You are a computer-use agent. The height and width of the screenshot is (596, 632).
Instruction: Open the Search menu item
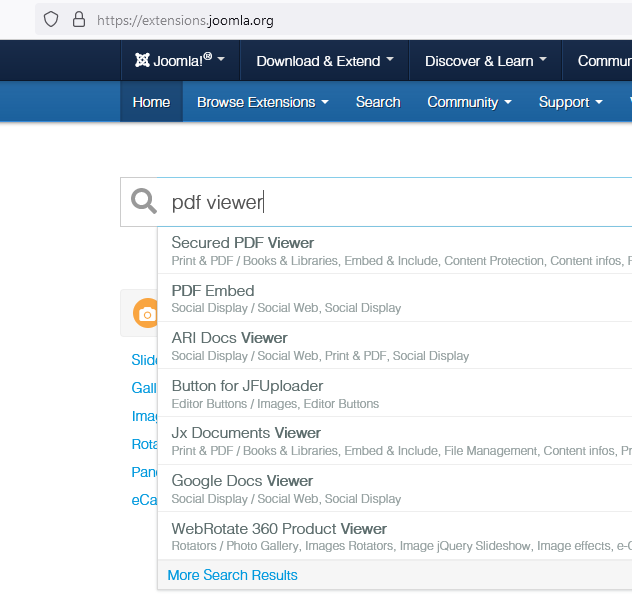378,102
